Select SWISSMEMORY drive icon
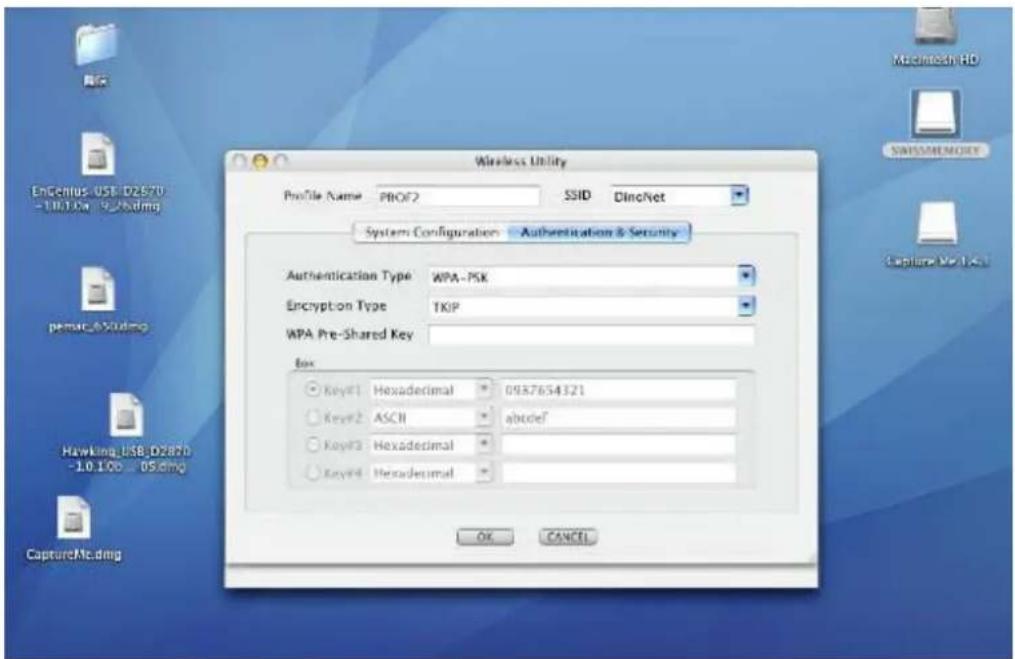1015x659 pixels. pos(935,114)
